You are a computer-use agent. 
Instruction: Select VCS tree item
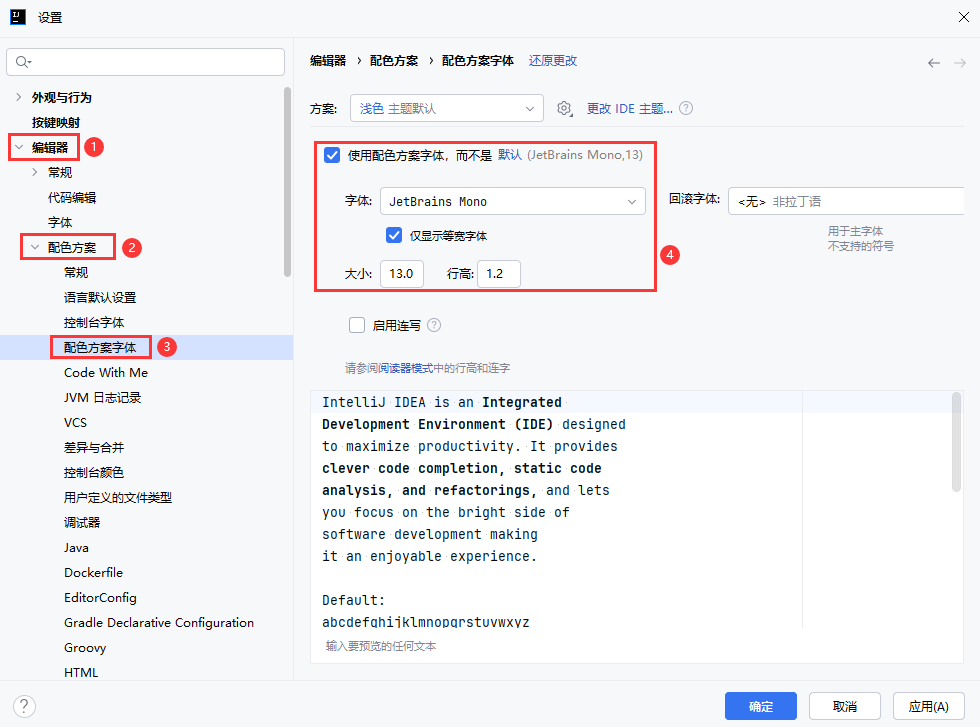[x=75, y=423]
